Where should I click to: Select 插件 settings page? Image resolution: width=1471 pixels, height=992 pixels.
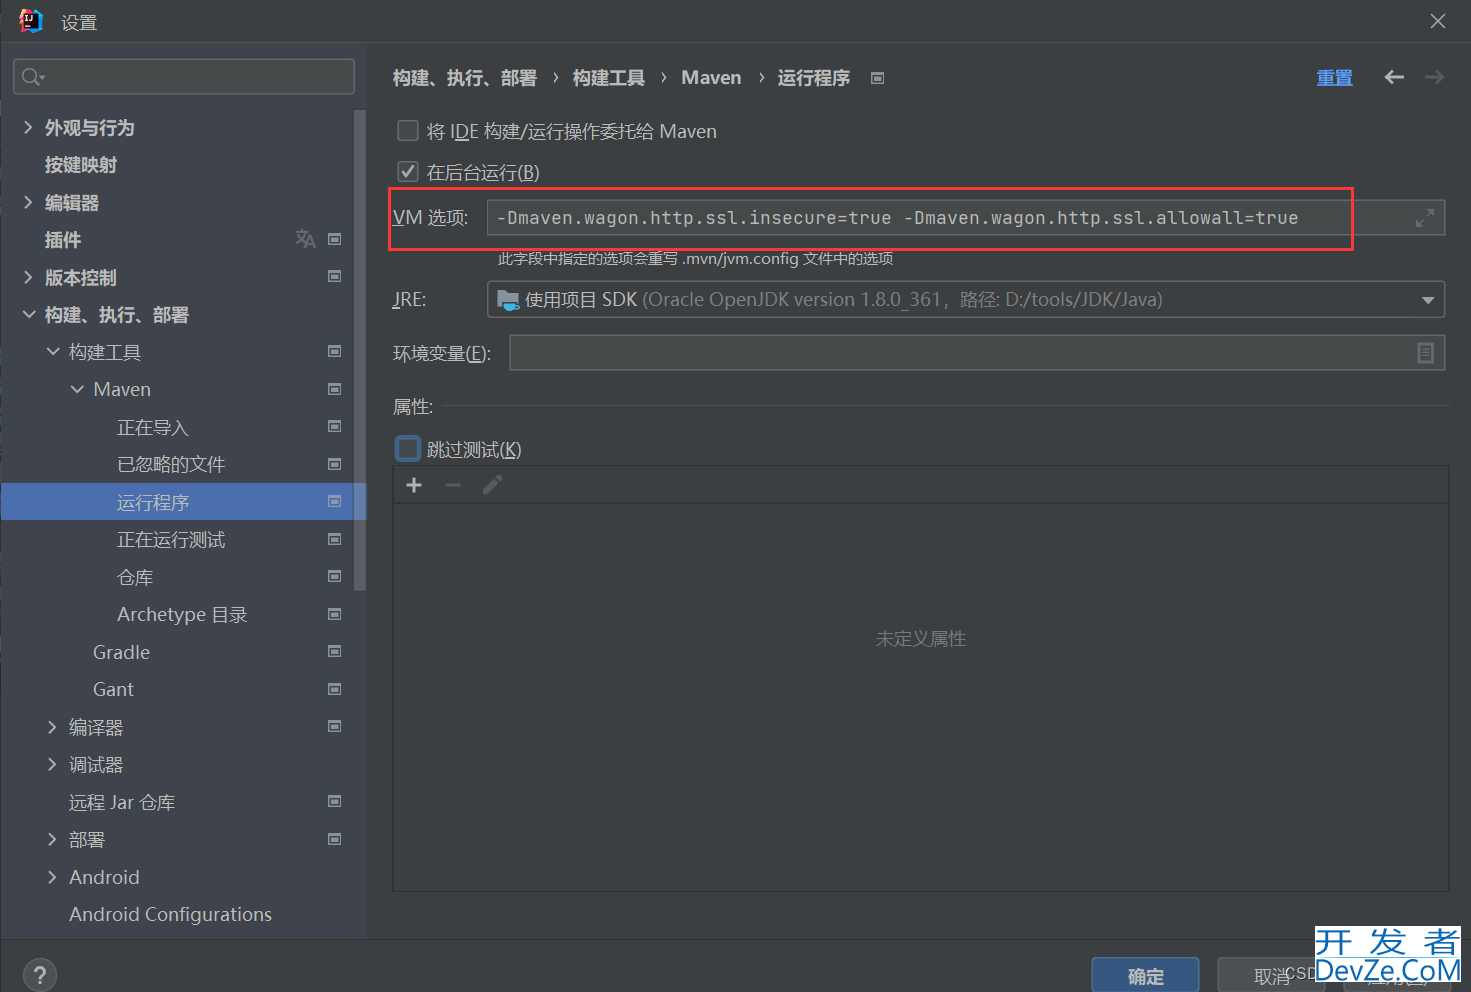pyautogui.click(x=63, y=240)
